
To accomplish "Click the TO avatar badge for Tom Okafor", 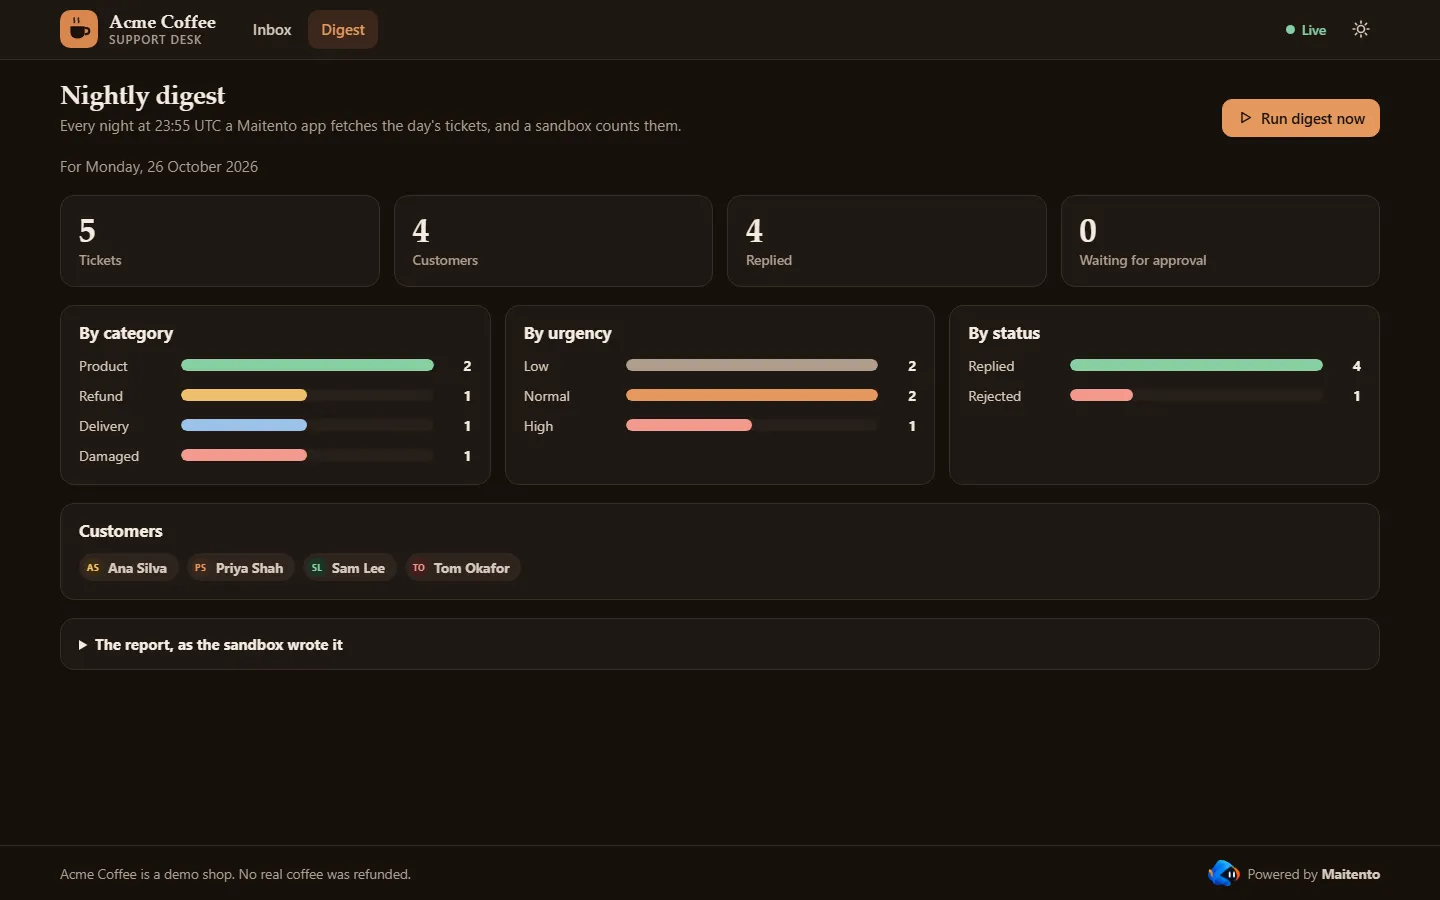I will point(418,568).
